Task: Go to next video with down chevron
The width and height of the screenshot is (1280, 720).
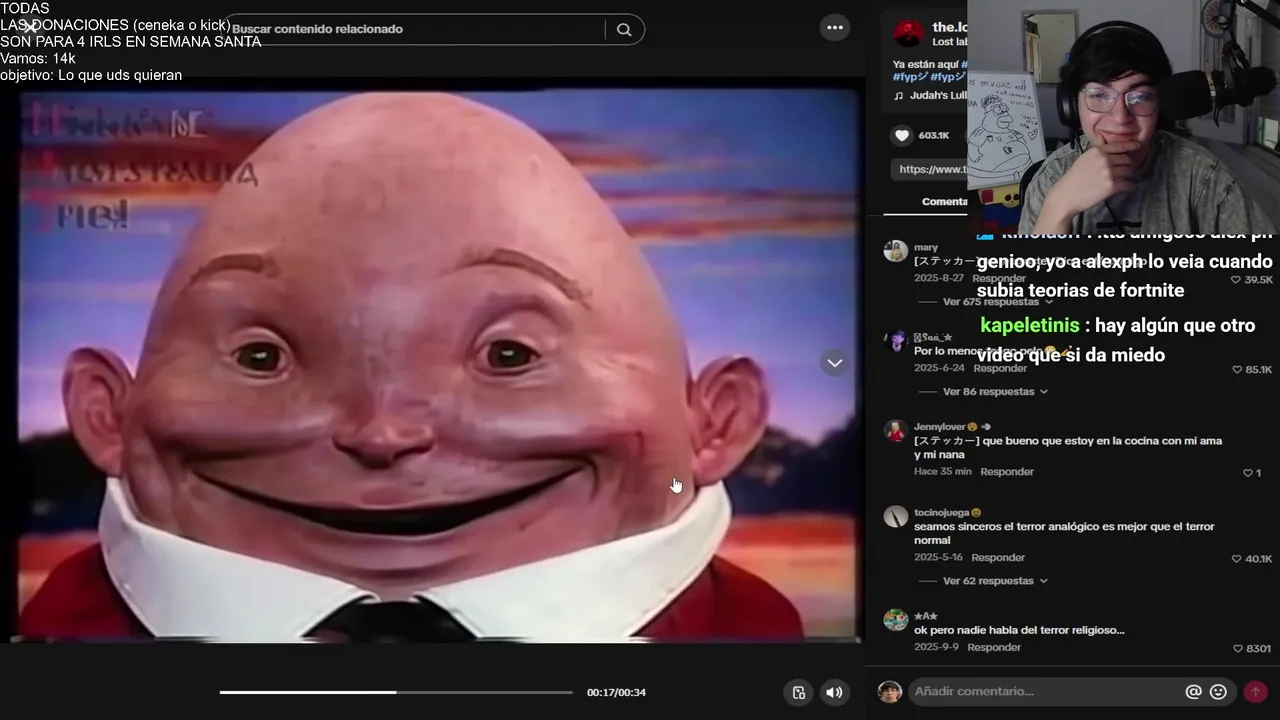Action: (835, 363)
